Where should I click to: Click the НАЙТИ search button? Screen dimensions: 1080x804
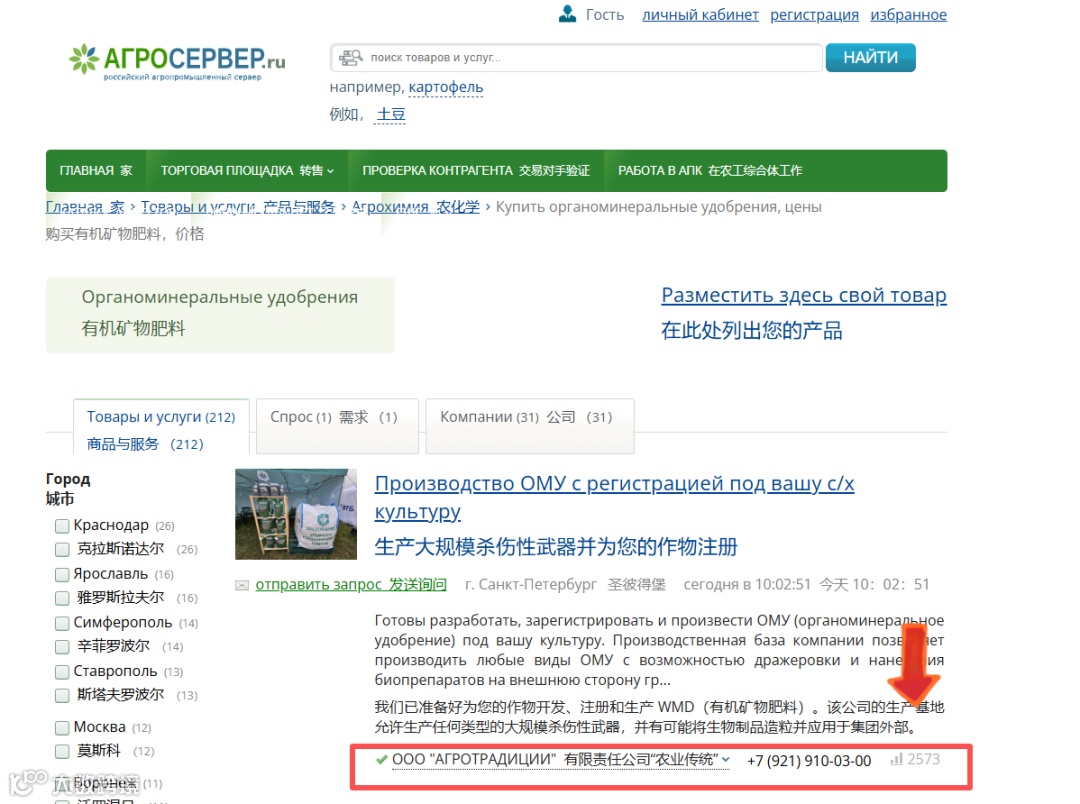(x=871, y=58)
